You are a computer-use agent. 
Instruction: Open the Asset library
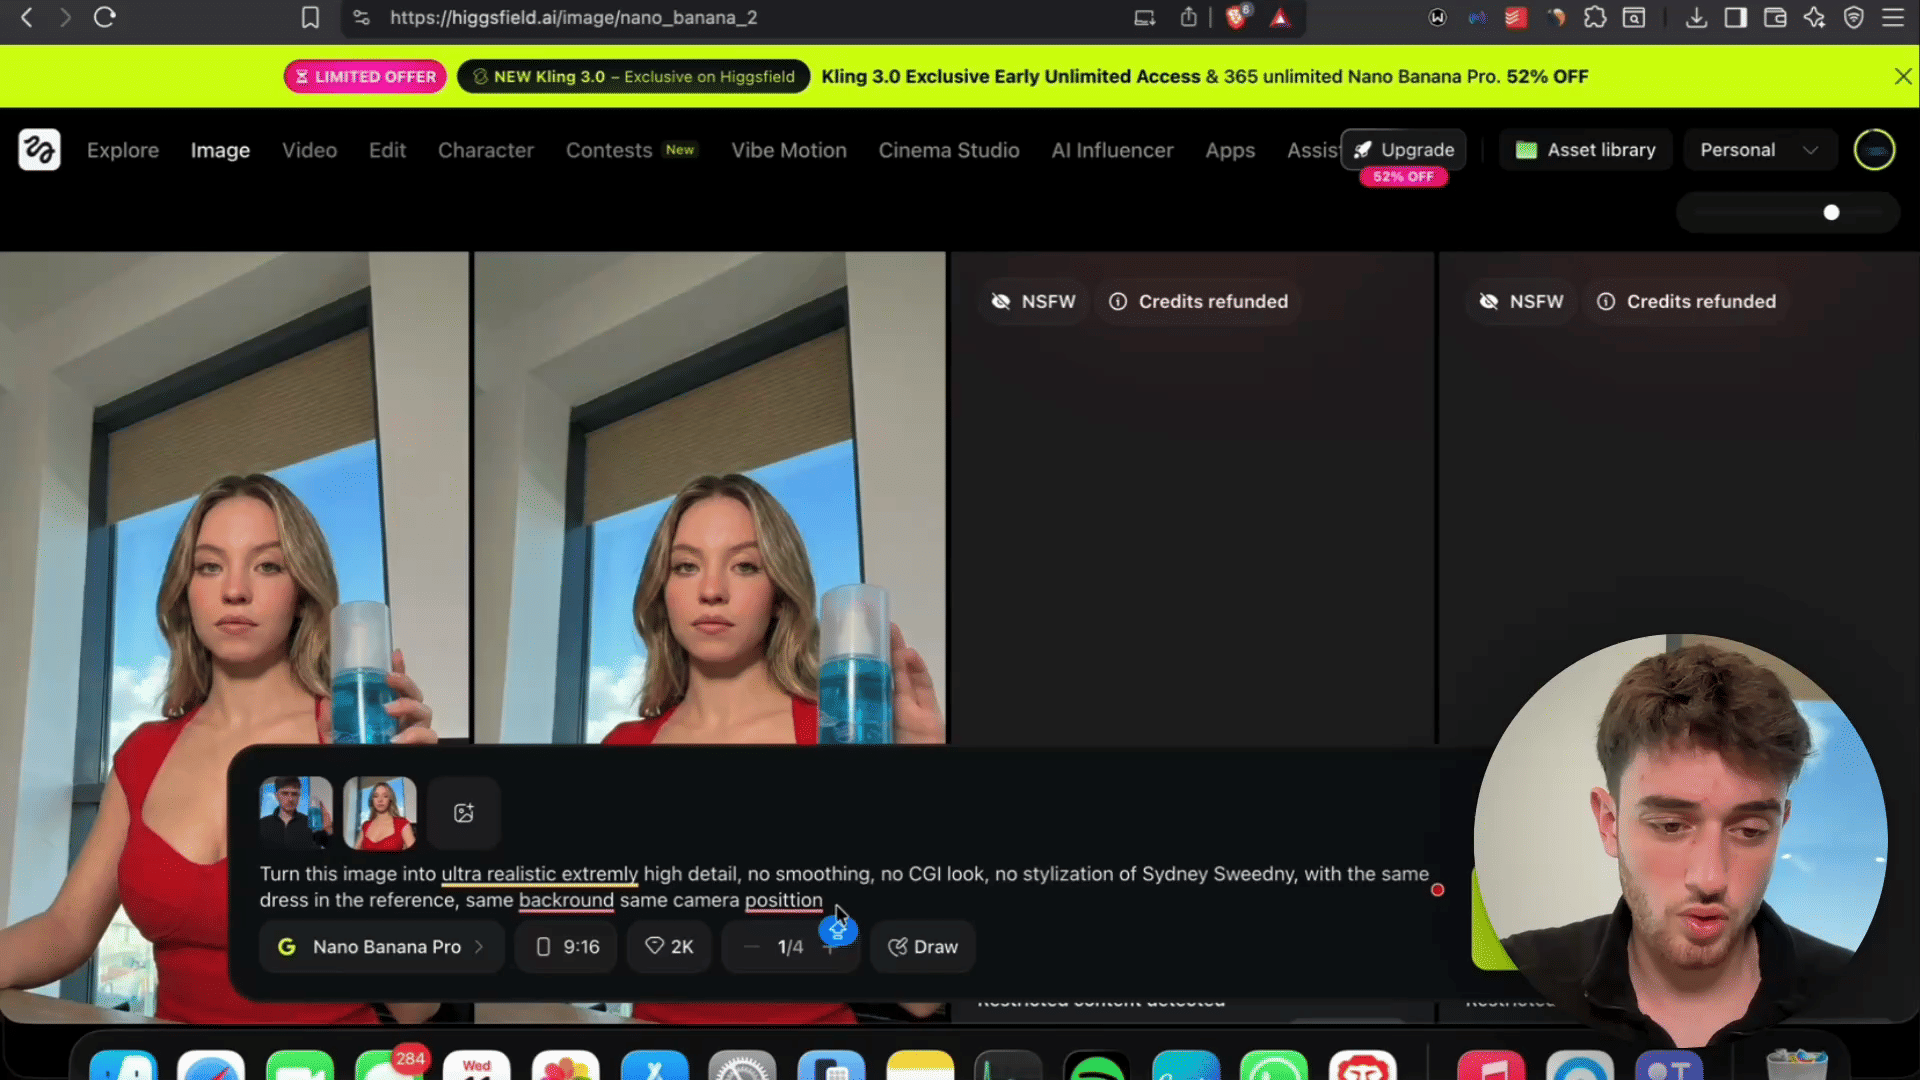tap(1585, 150)
